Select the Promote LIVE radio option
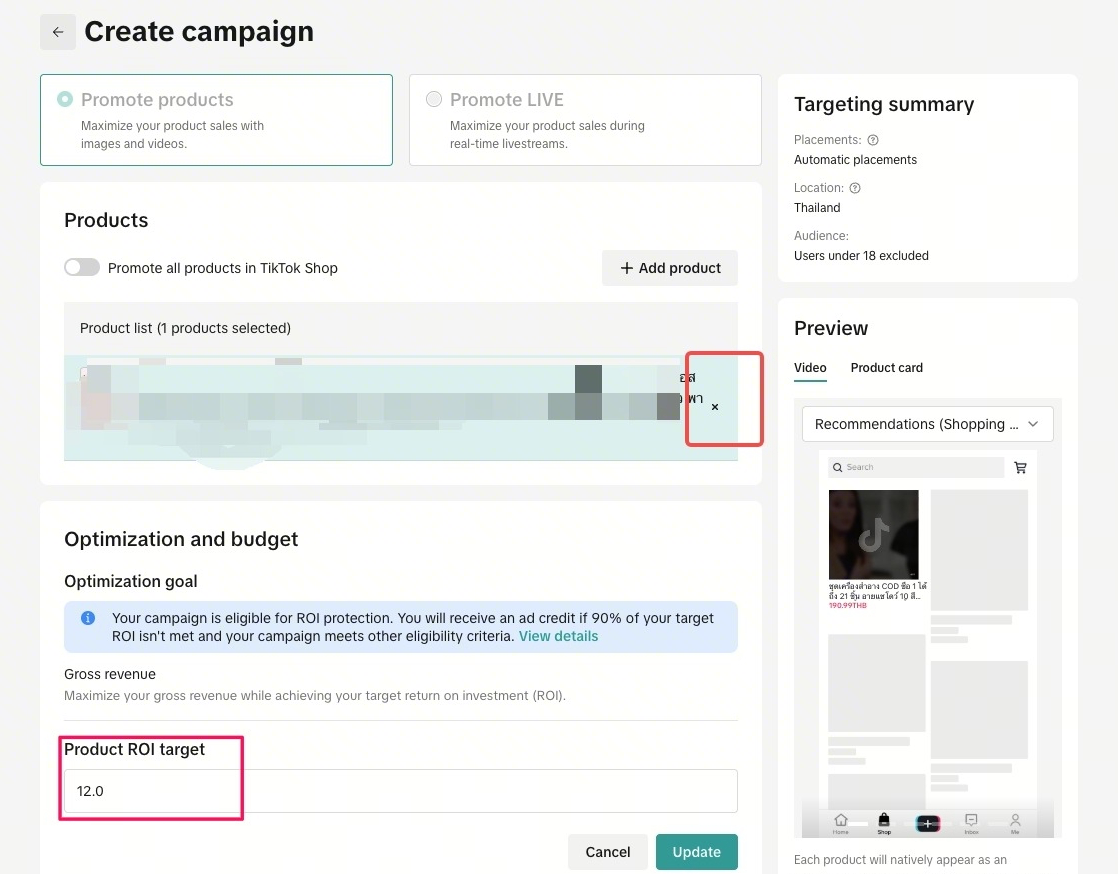The image size is (1118, 874). pyautogui.click(x=434, y=100)
